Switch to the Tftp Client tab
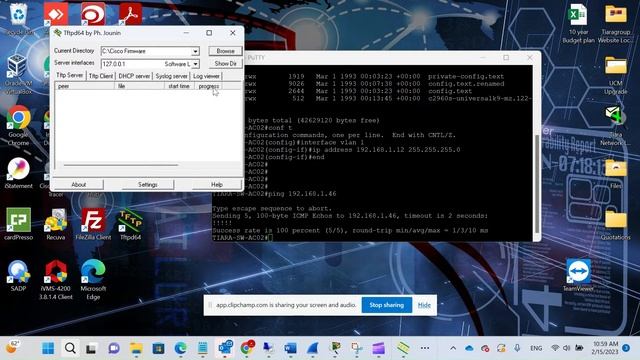The image size is (640, 360). pyautogui.click(x=100, y=76)
